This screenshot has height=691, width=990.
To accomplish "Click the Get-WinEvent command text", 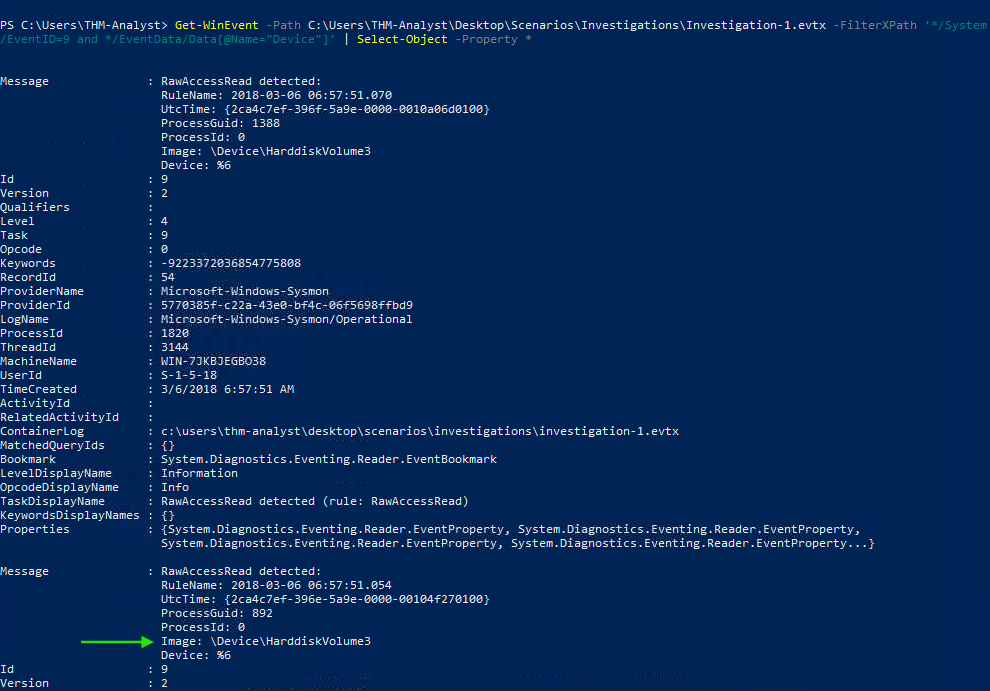I will (217, 25).
